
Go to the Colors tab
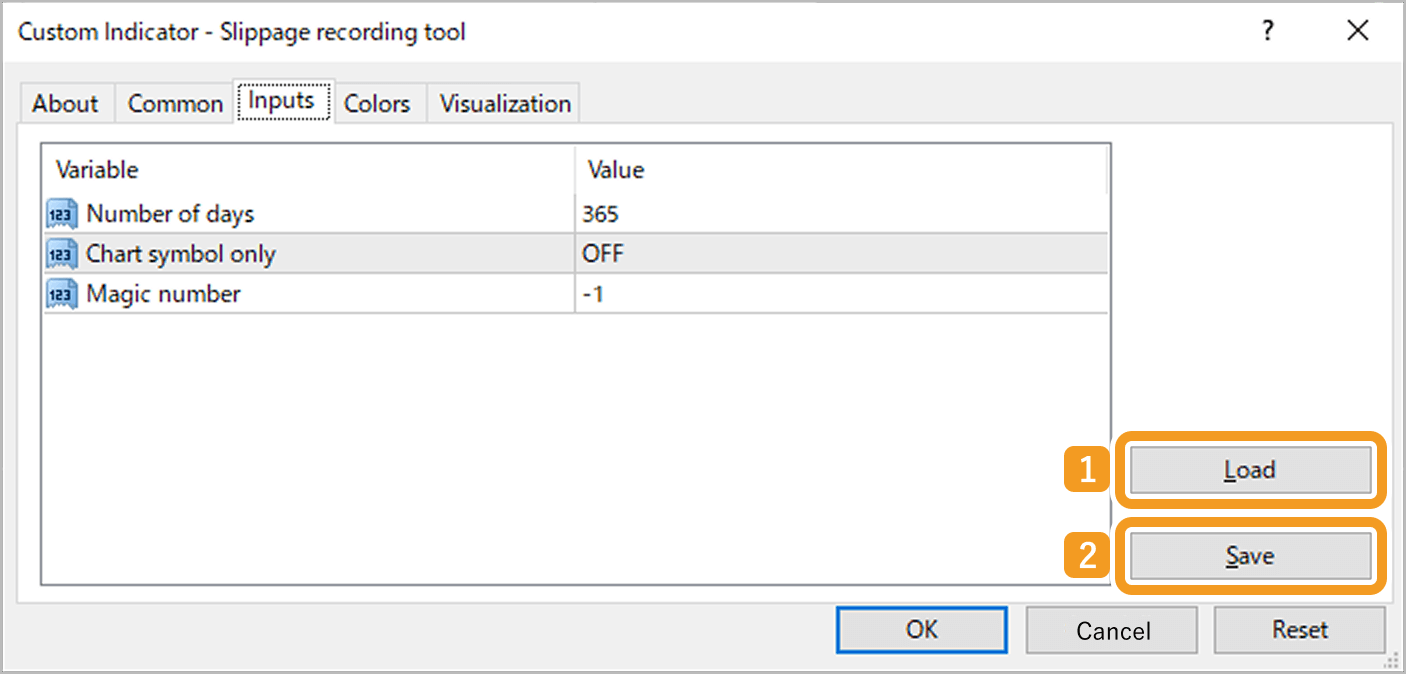click(x=377, y=104)
